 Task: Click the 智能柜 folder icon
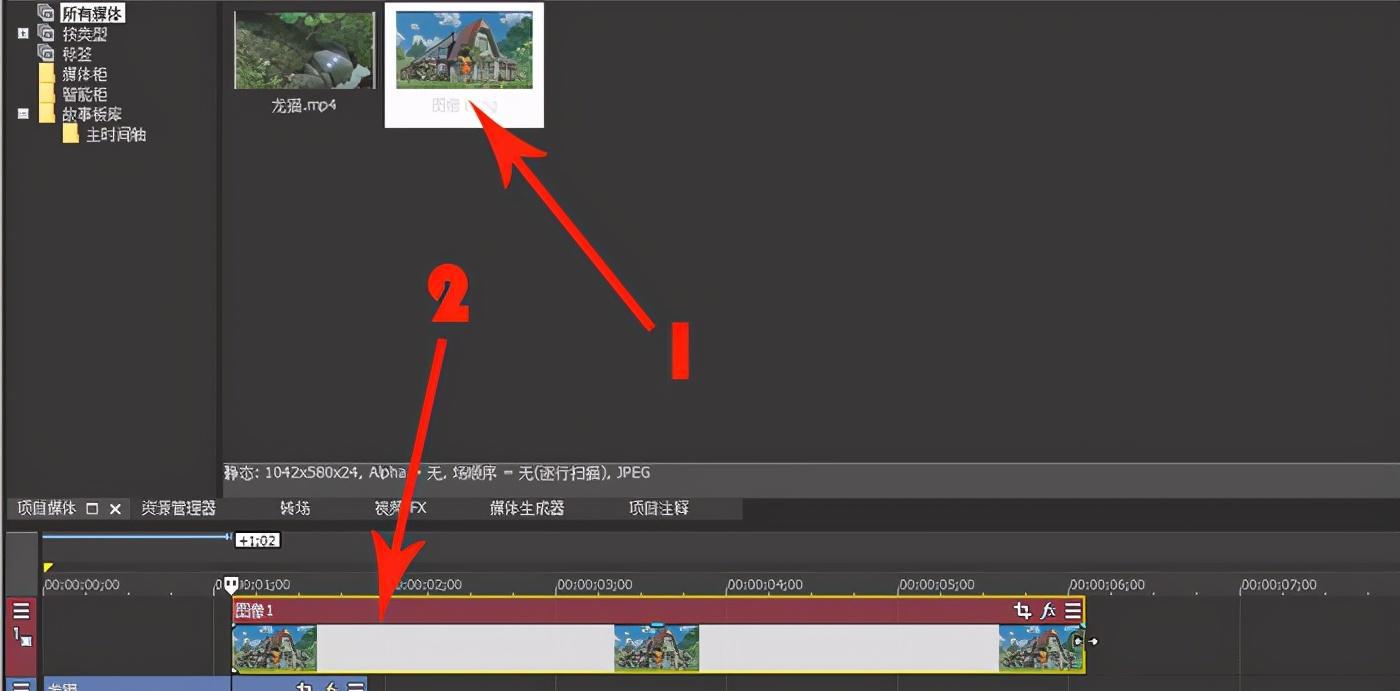[46, 94]
